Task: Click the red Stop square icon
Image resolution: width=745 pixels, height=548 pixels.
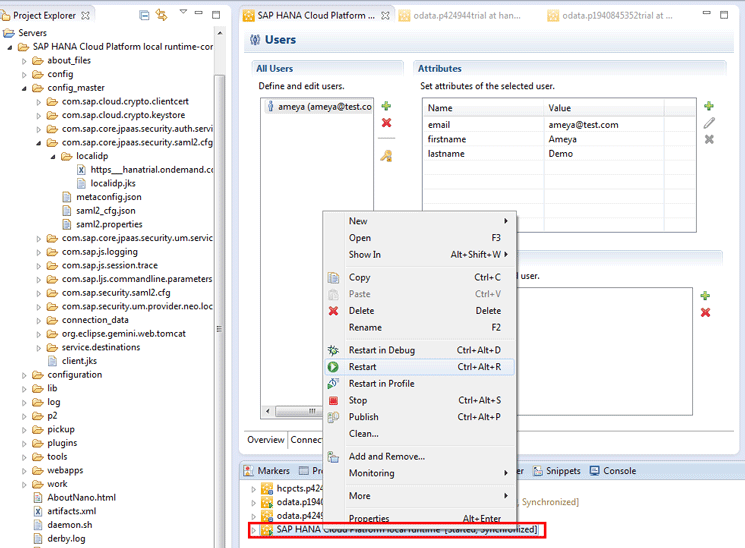Action: (x=334, y=401)
